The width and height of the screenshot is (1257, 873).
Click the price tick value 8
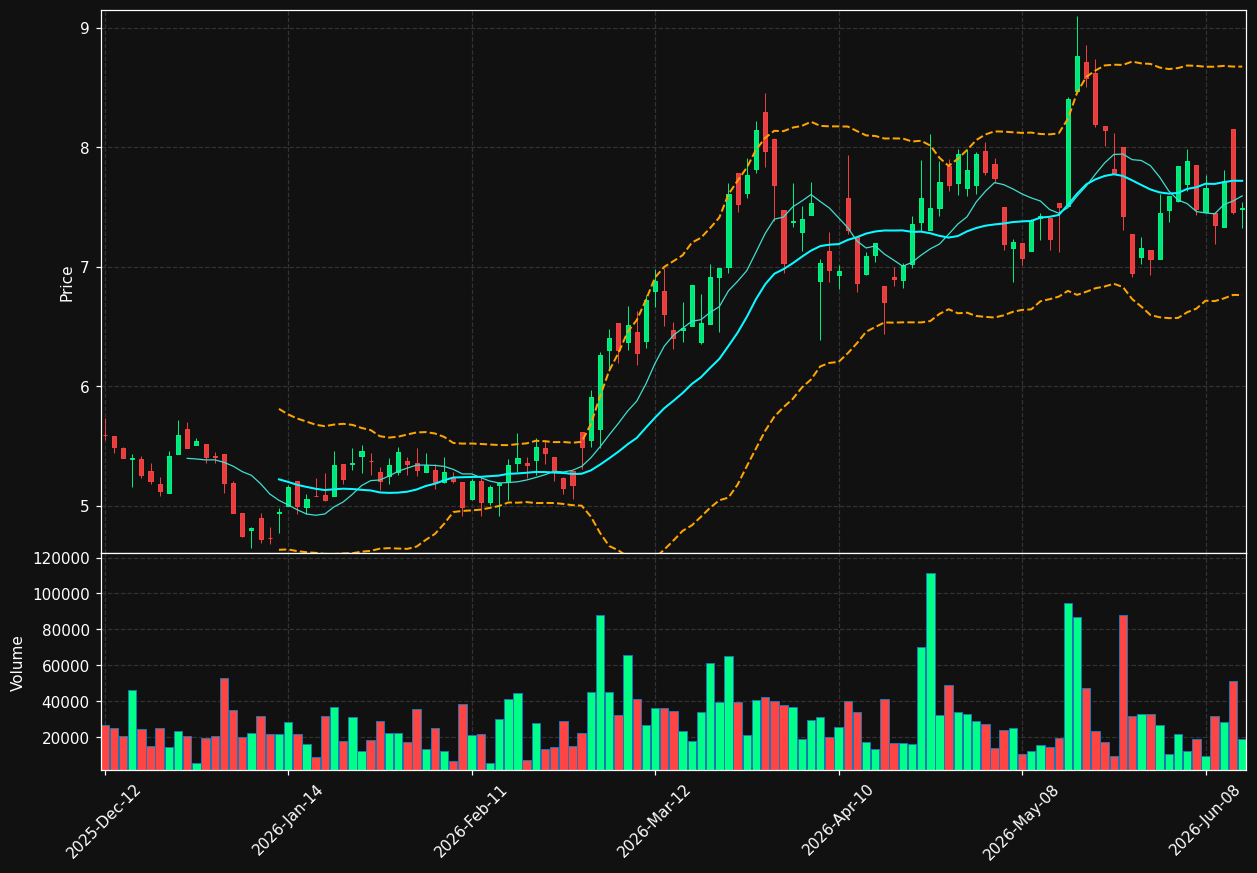[x=85, y=148]
